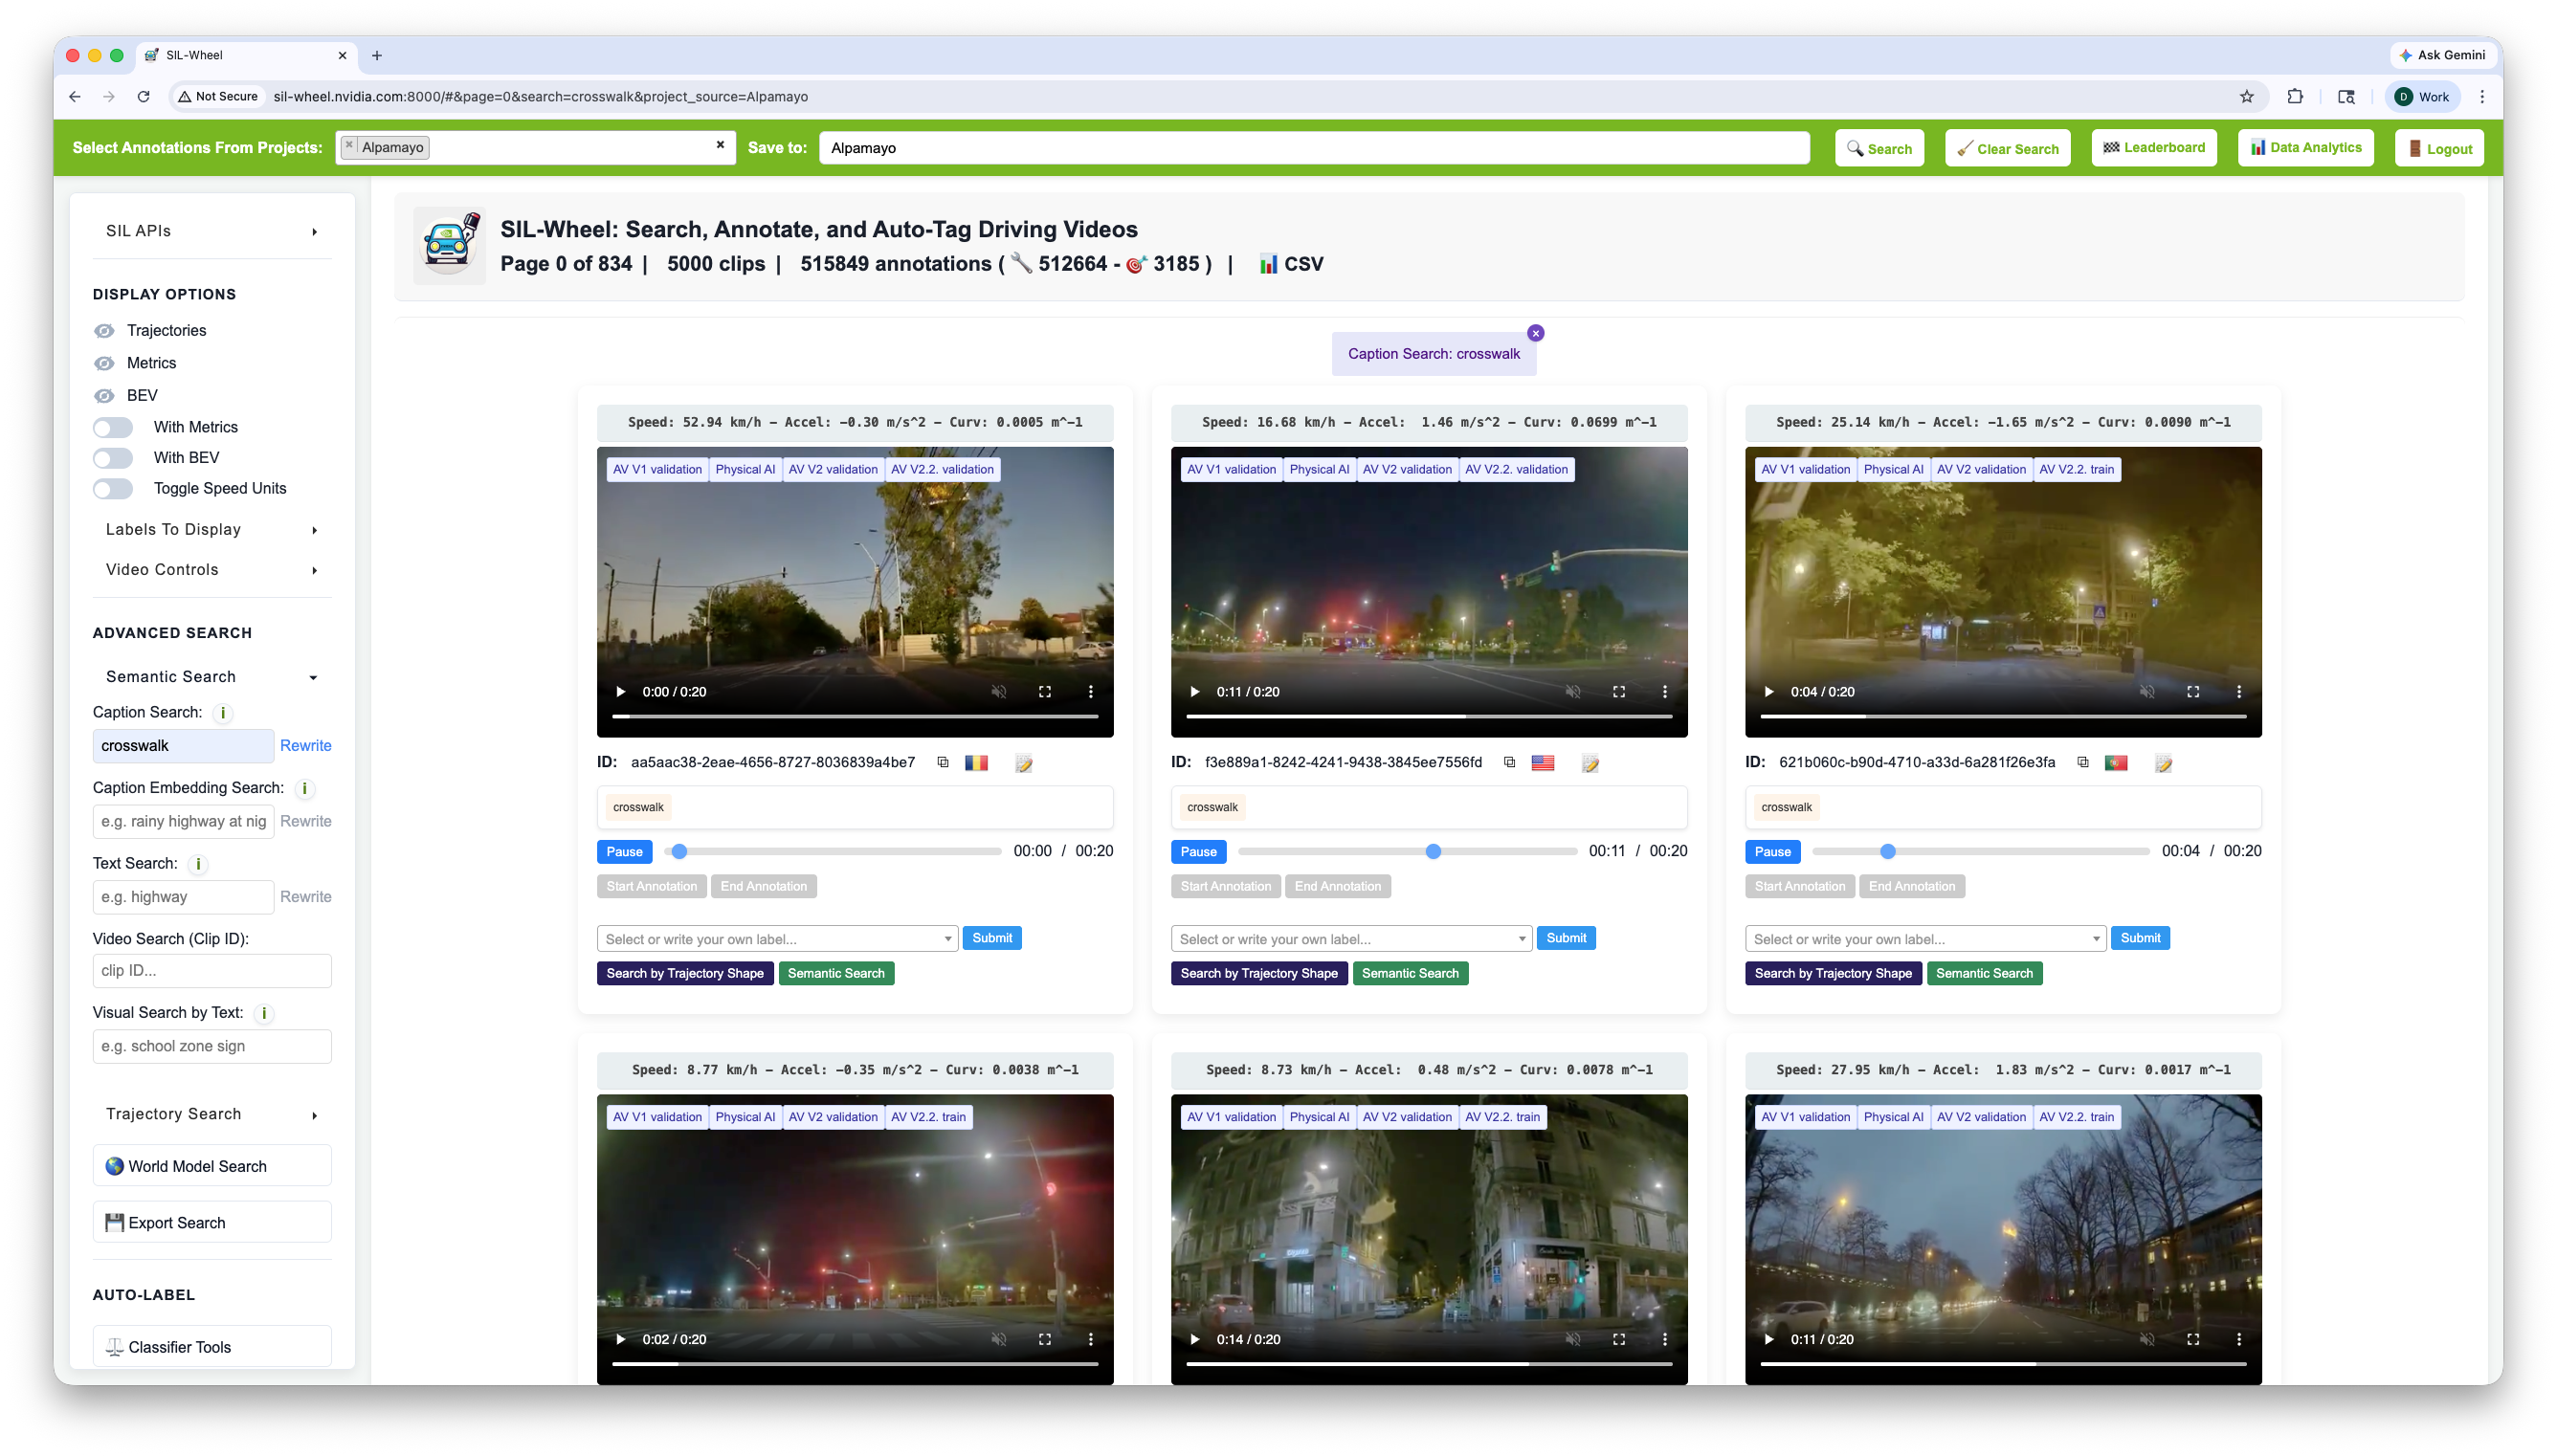
Task: Click Clear Search
Action: click(x=2007, y=148)
